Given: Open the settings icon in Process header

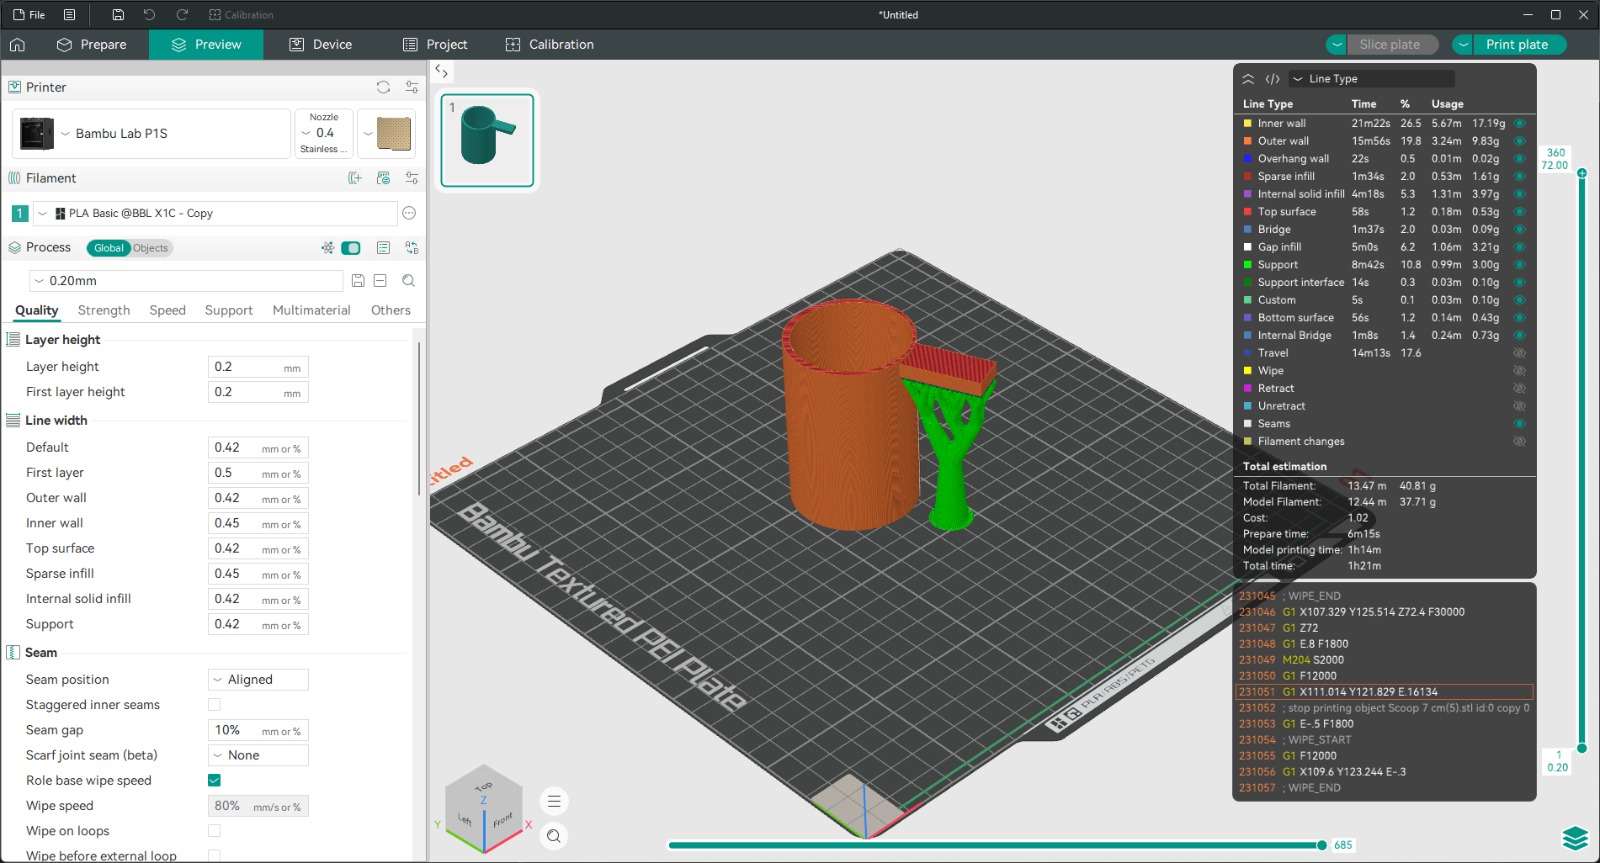Looking at the screenshot, I should coord(383,248).
